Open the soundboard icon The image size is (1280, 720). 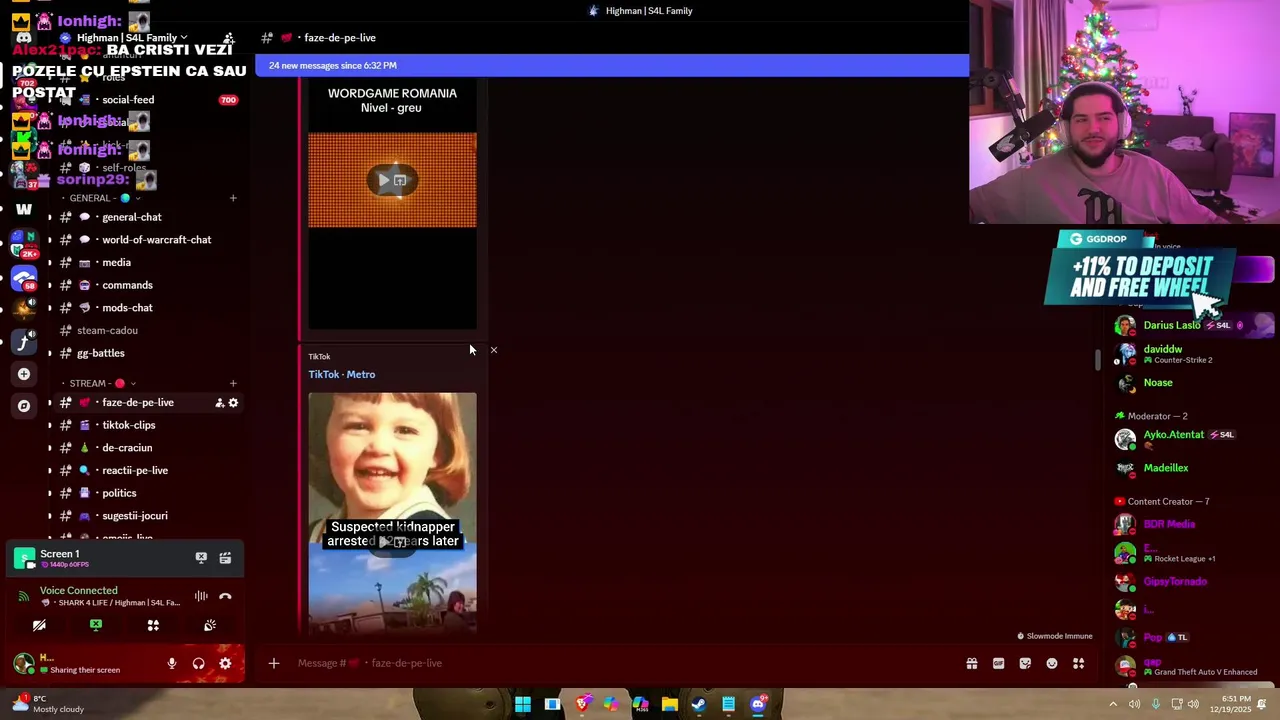(x=210, y=625)
